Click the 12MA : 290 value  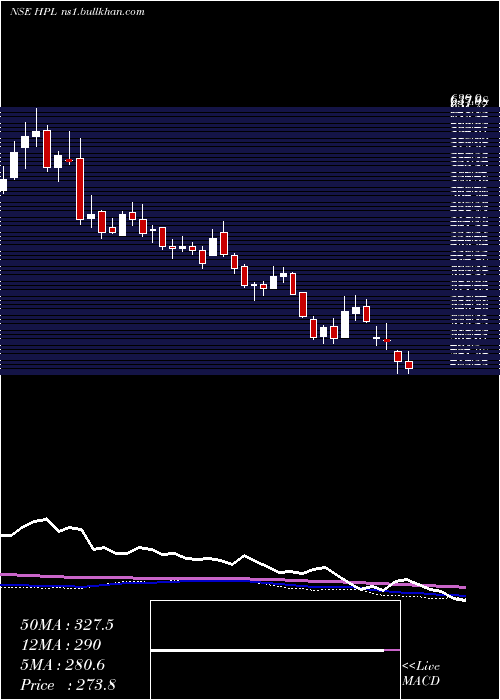[x=61, y=645]
